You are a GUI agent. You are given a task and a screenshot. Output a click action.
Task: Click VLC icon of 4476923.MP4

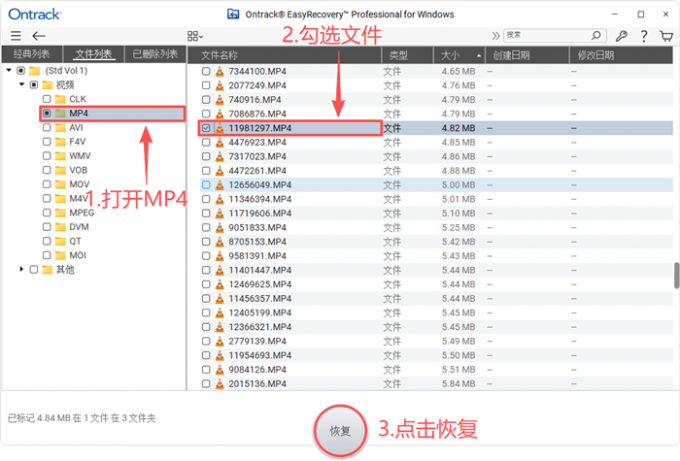click(x=220, y=142)
